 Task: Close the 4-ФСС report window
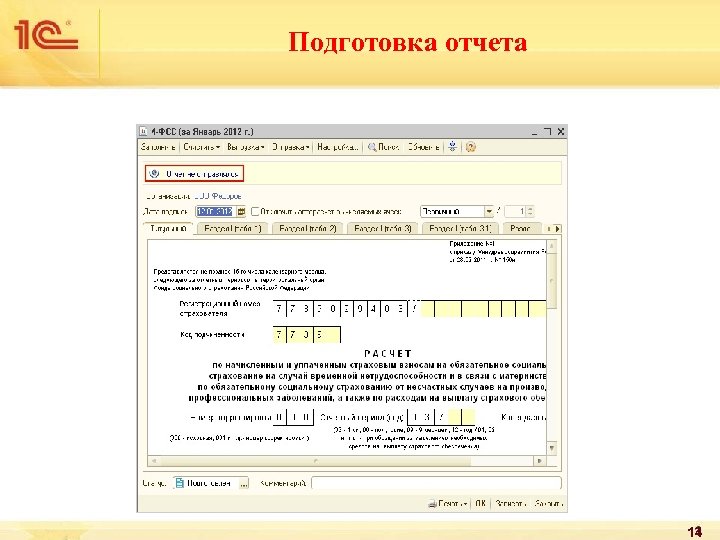(x=561, y=131)
